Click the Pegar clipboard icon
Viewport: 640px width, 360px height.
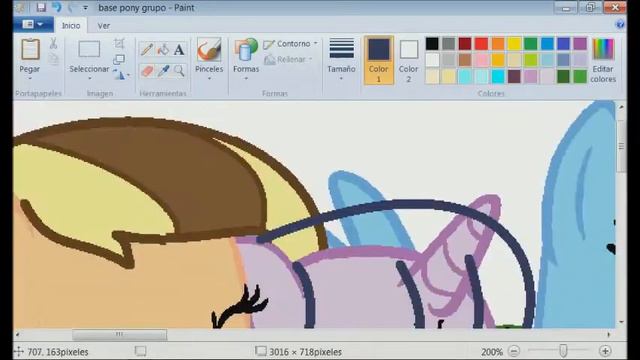[30, 49]
